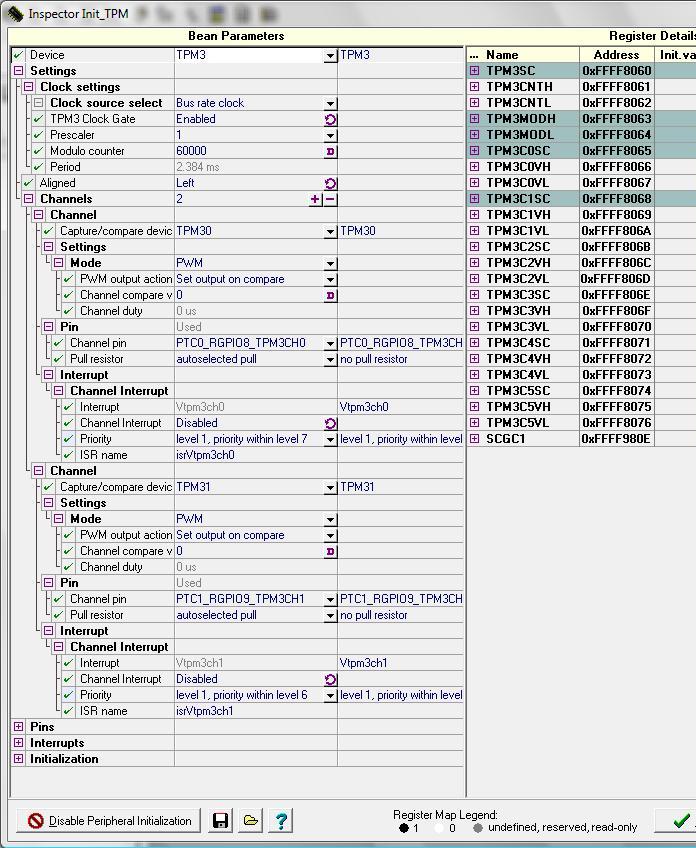Click the Aligned row checkmark
Screen dimensions: 696x848
pos(28,183)
